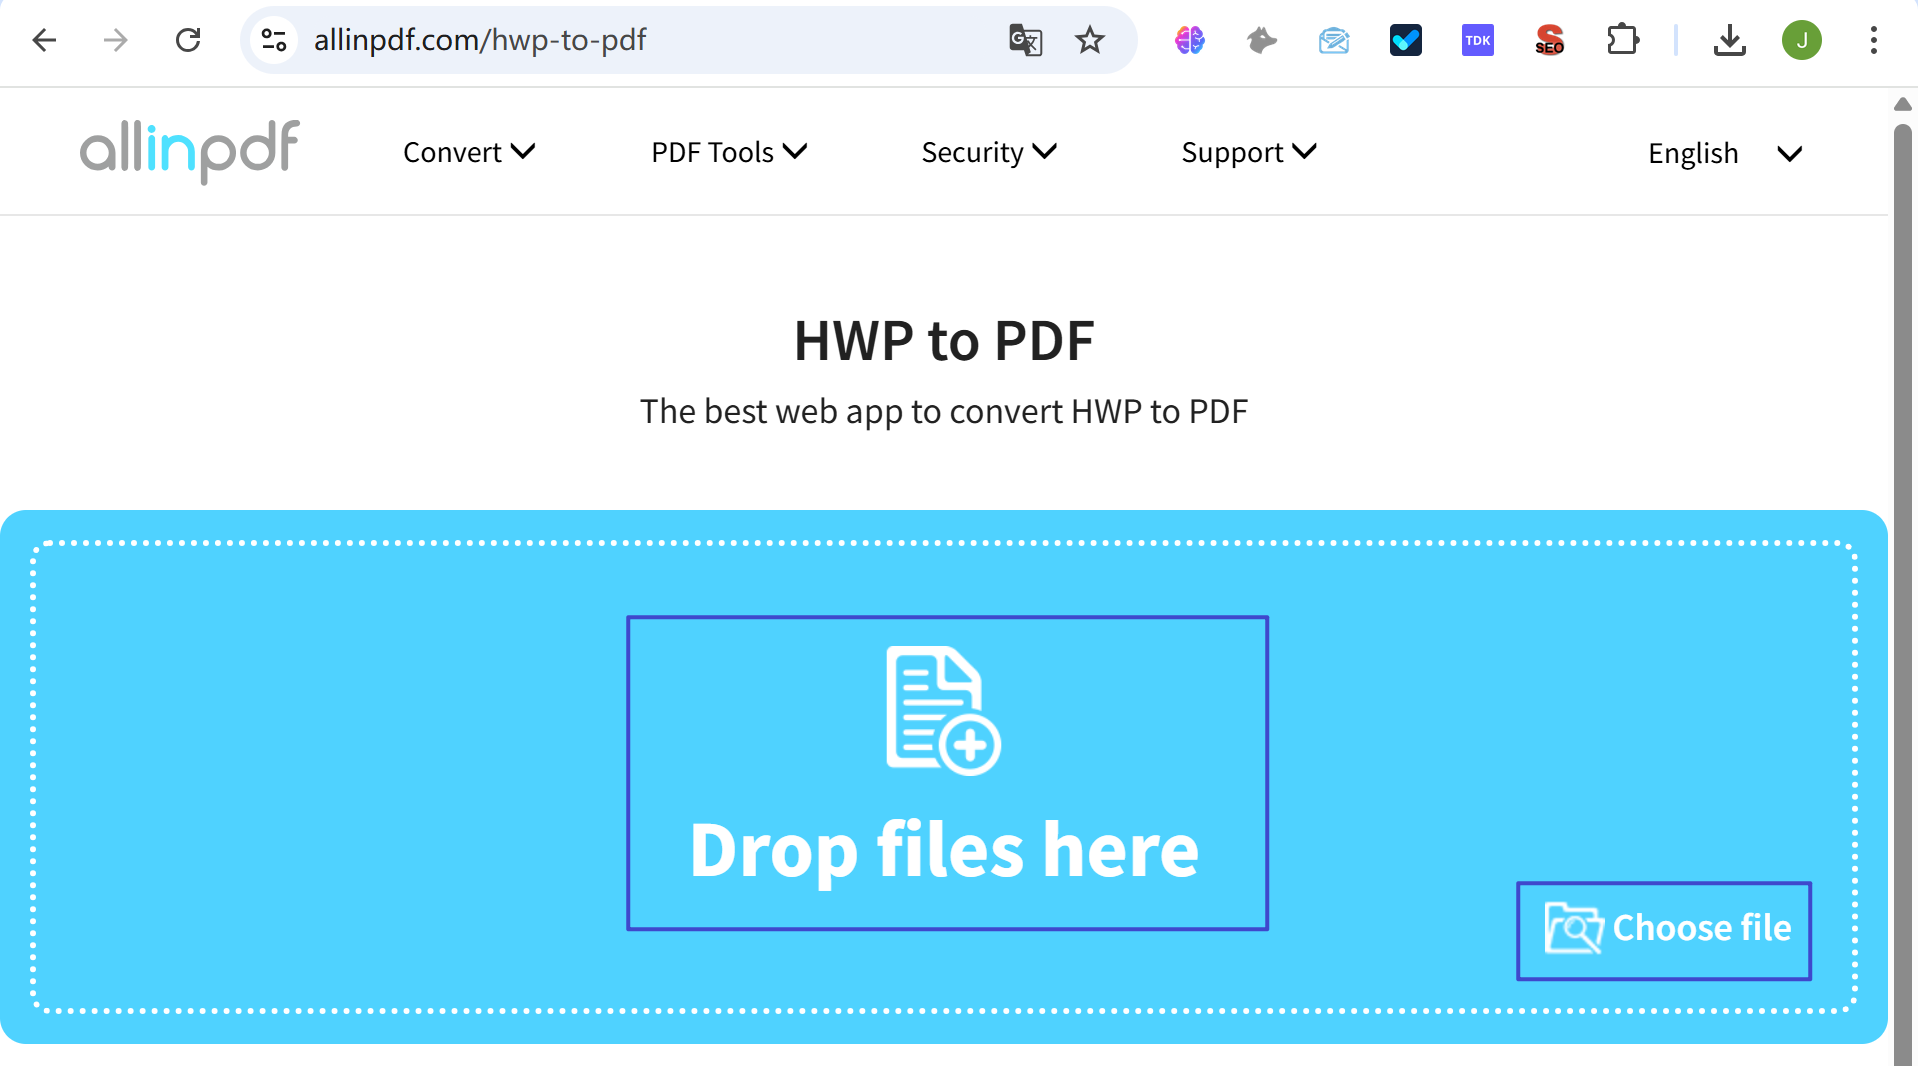Screen dimensions: 1918x1066
Task: Launch the SEO extension
Action: (1548, 40)
